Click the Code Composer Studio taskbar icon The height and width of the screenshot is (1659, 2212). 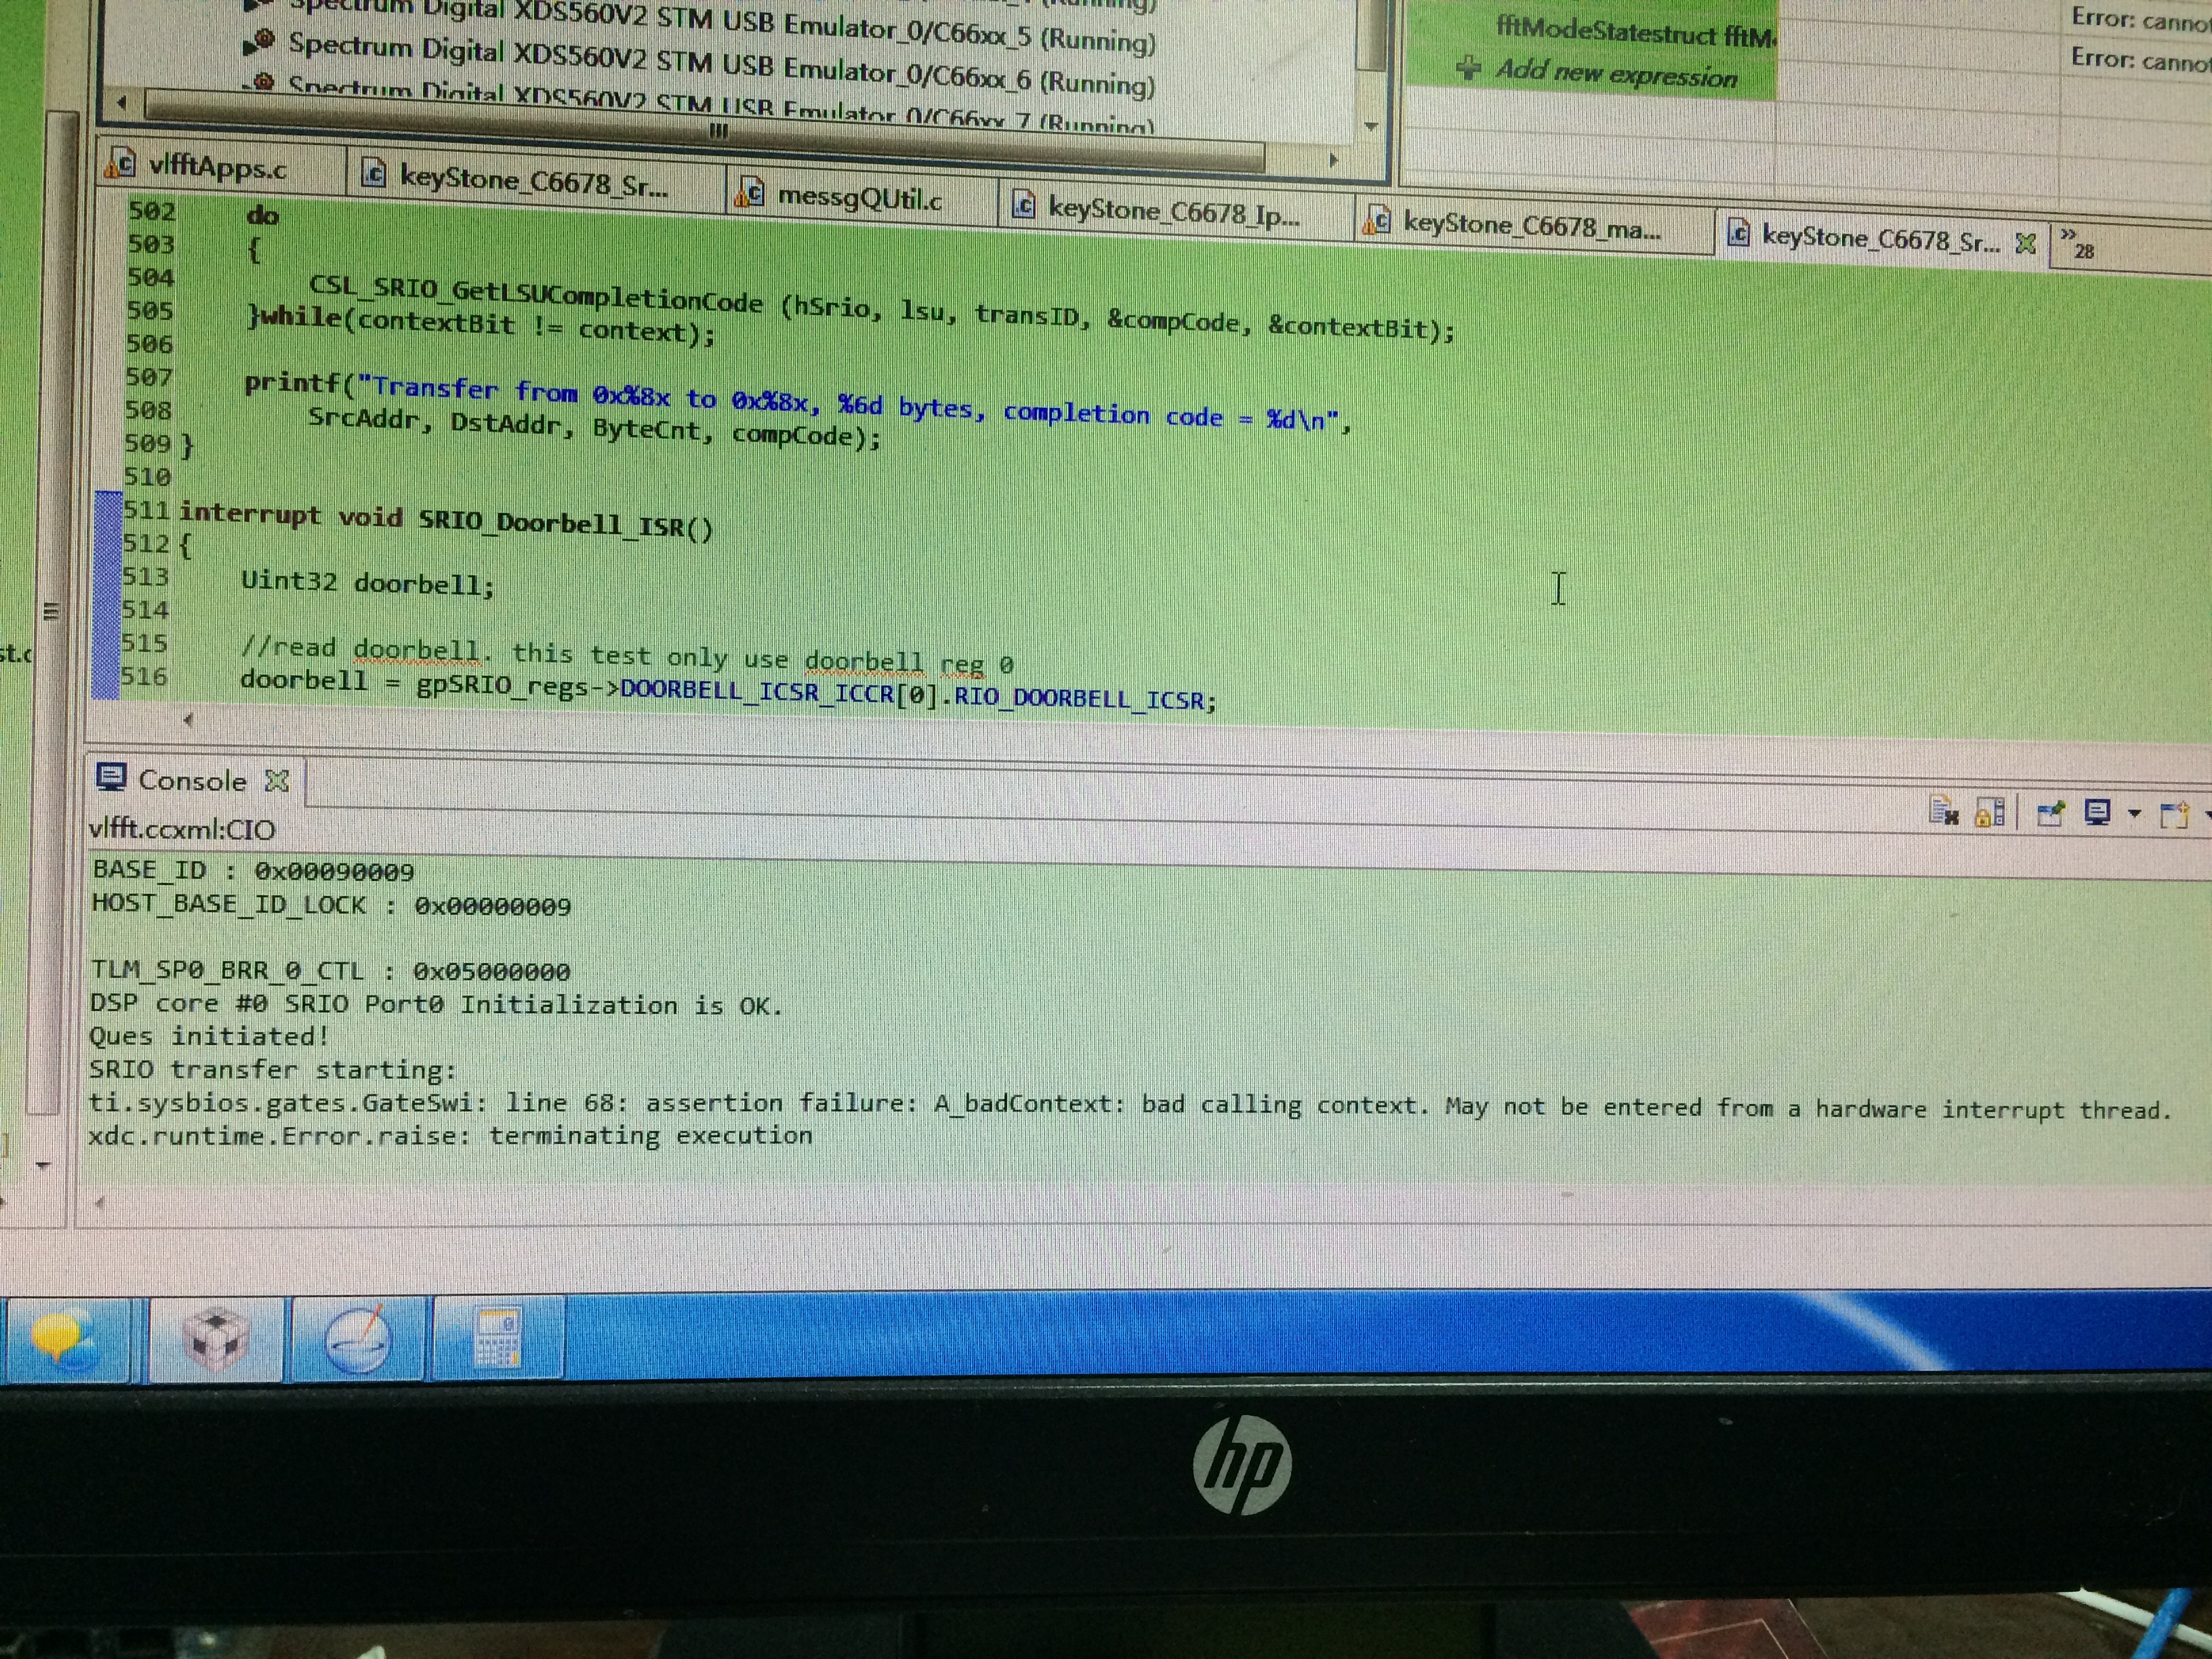click(x=215, y=1339)
